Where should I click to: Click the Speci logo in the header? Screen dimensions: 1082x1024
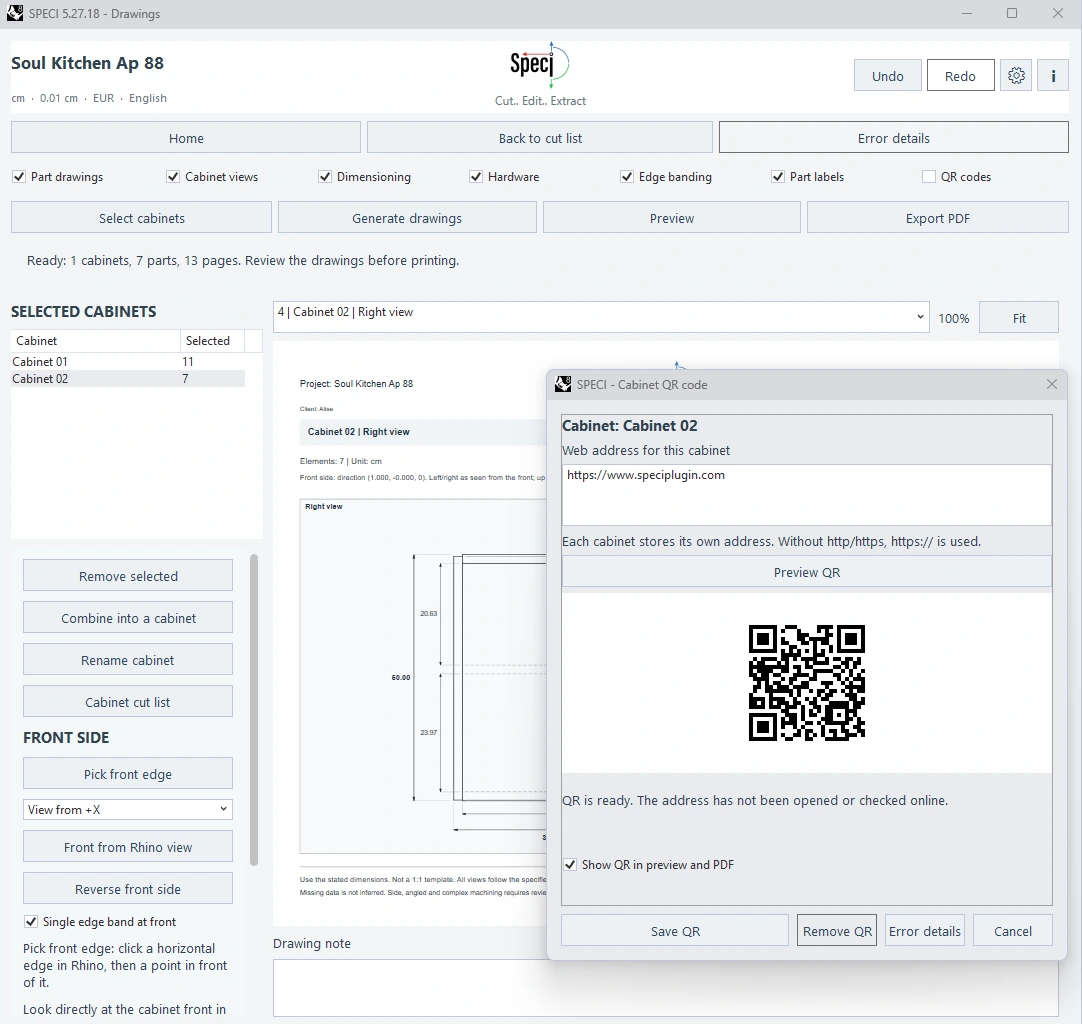click(x=540, y=64)
